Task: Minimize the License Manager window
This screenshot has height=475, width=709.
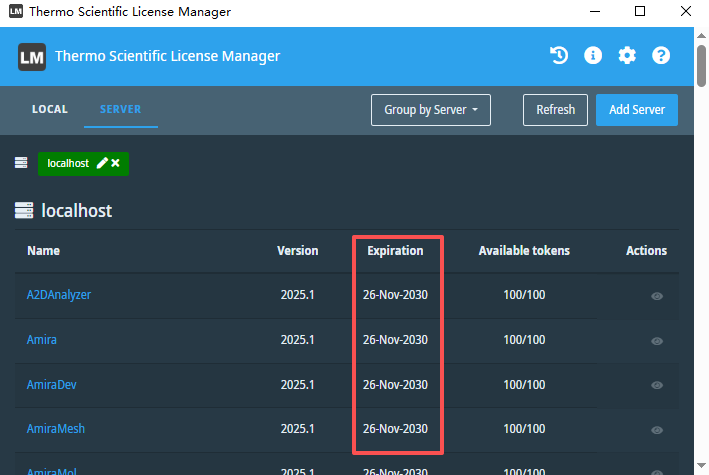Action: (595, 11)
